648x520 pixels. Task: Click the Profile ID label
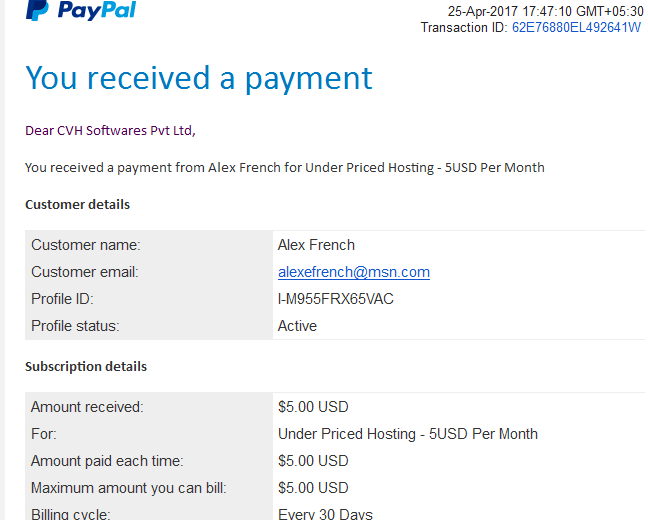point(62,299)
